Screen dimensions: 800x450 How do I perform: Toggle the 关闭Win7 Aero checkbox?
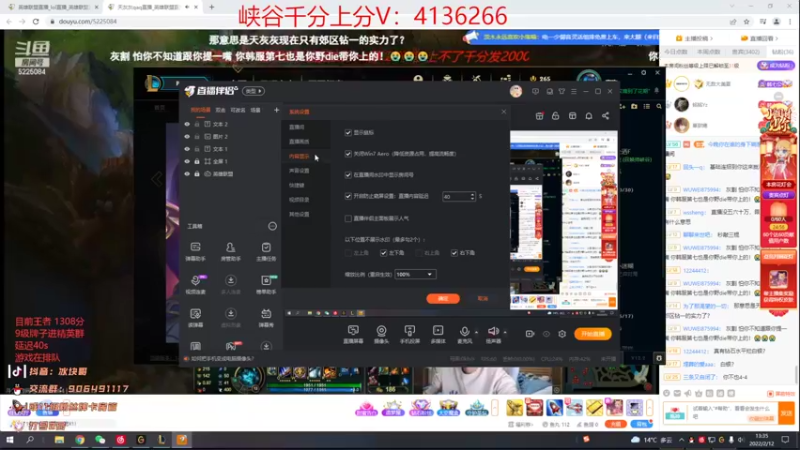click(348, 154)
